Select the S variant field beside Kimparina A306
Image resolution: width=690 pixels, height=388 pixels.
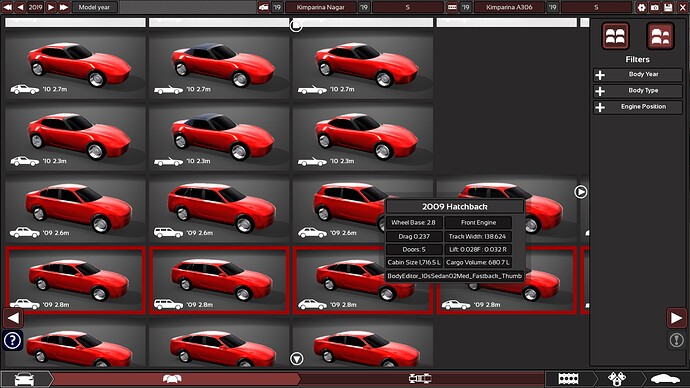pyautogui.click(x=596, y=7)
